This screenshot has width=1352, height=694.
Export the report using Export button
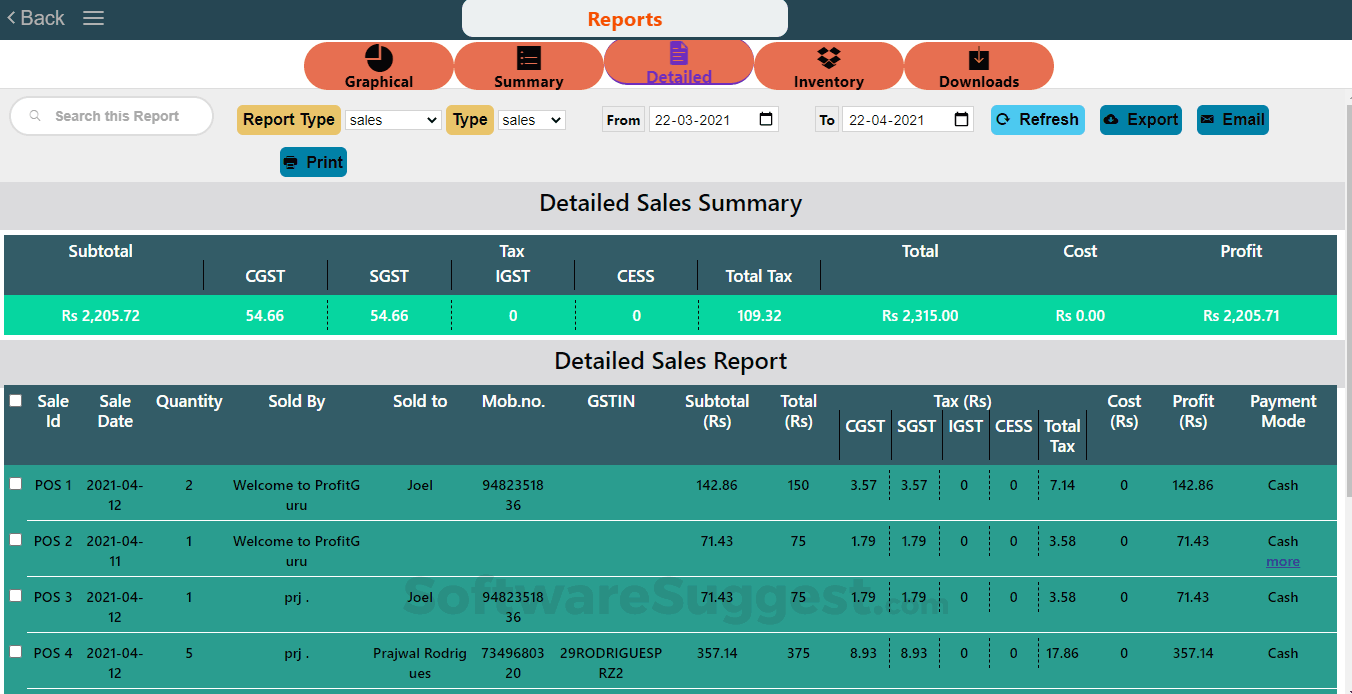pos(1141,120)
